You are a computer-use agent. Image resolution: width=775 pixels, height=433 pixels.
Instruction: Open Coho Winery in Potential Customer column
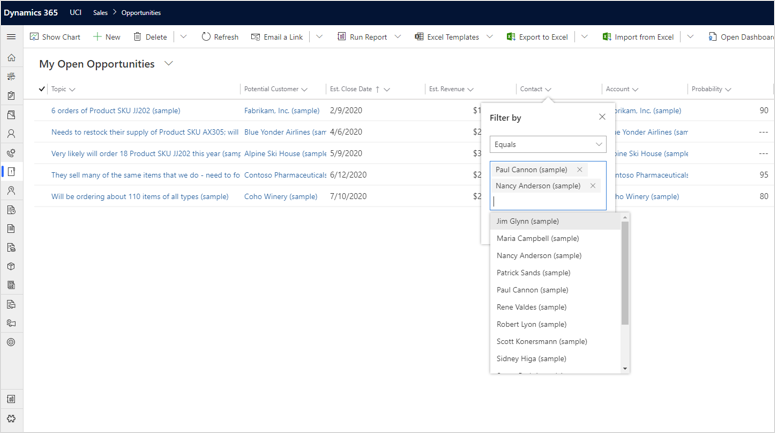(281, 197)
